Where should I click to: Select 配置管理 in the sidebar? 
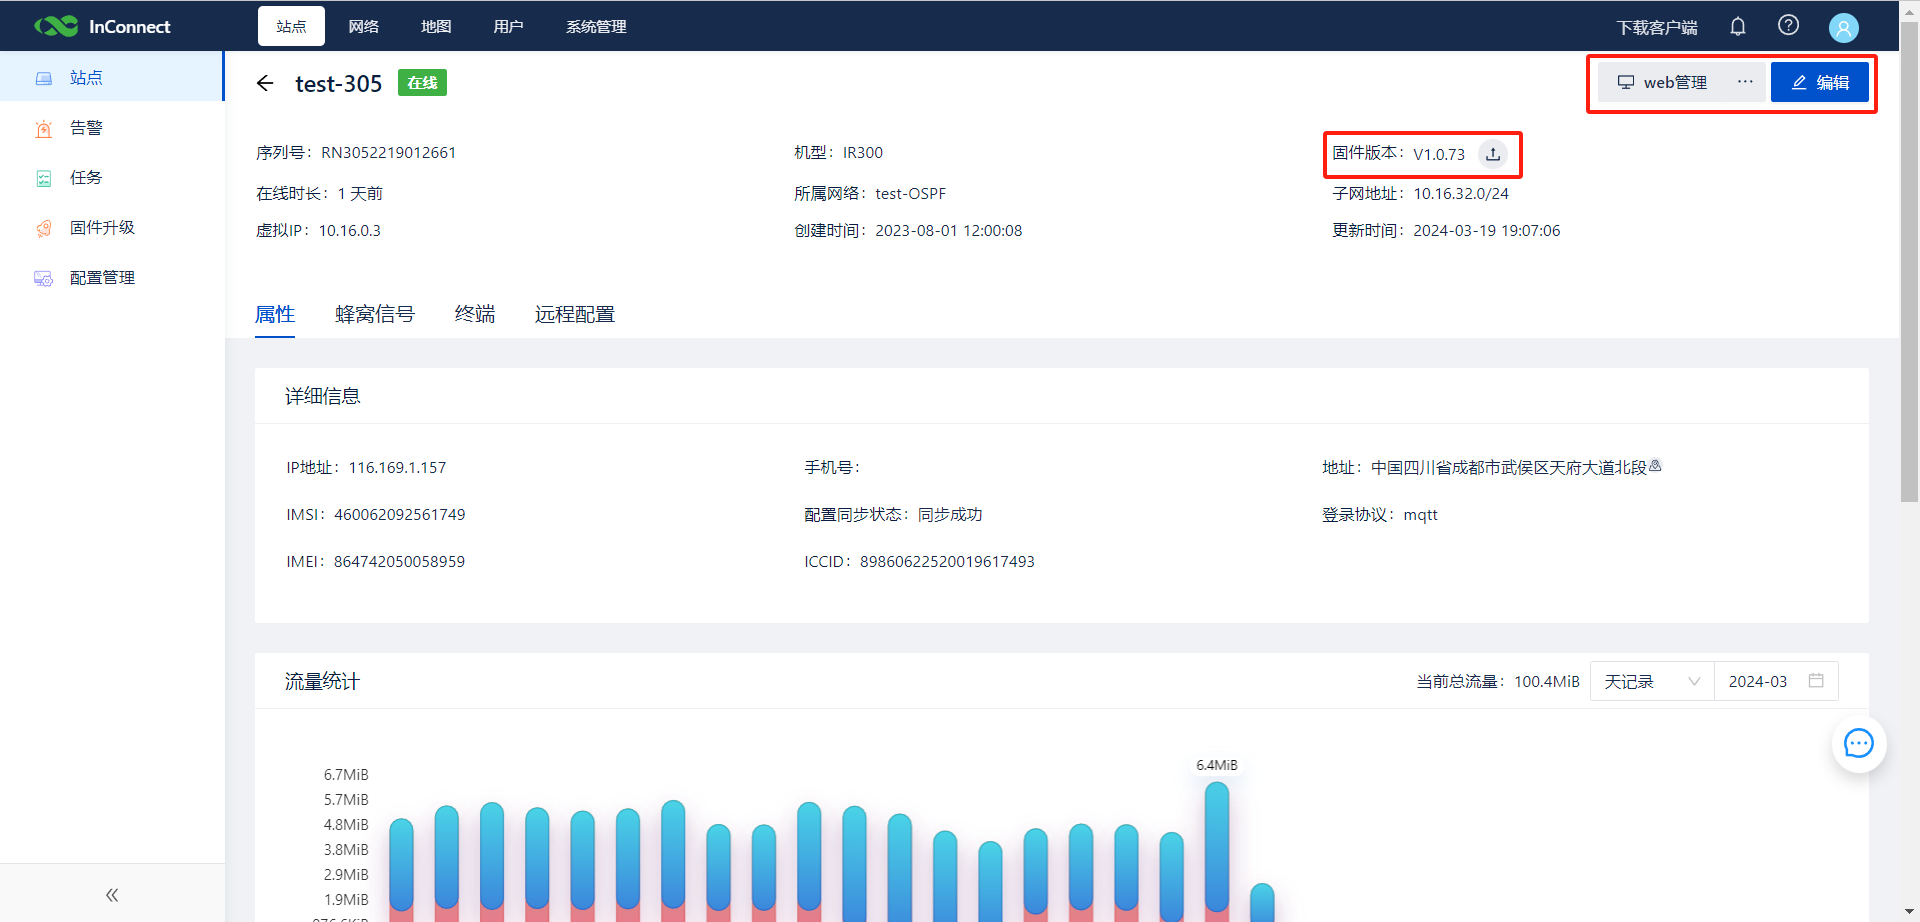(x=112, y=278)
